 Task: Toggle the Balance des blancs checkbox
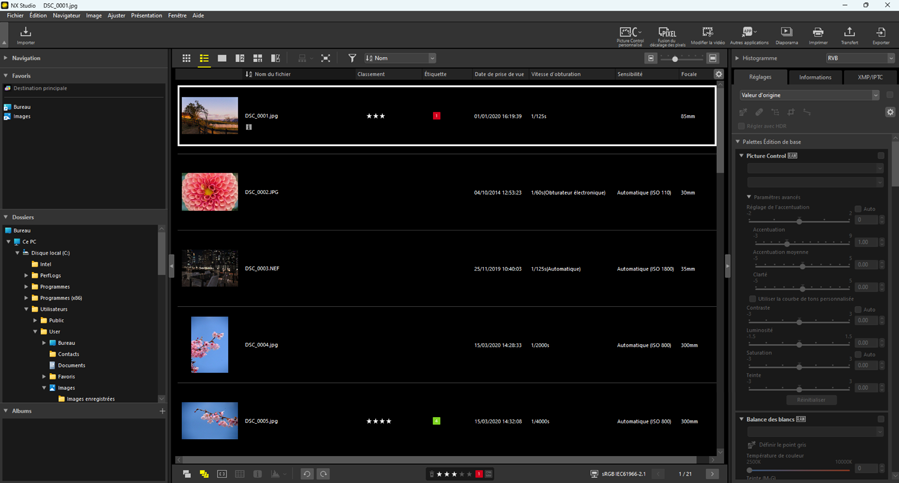[881, 419]
